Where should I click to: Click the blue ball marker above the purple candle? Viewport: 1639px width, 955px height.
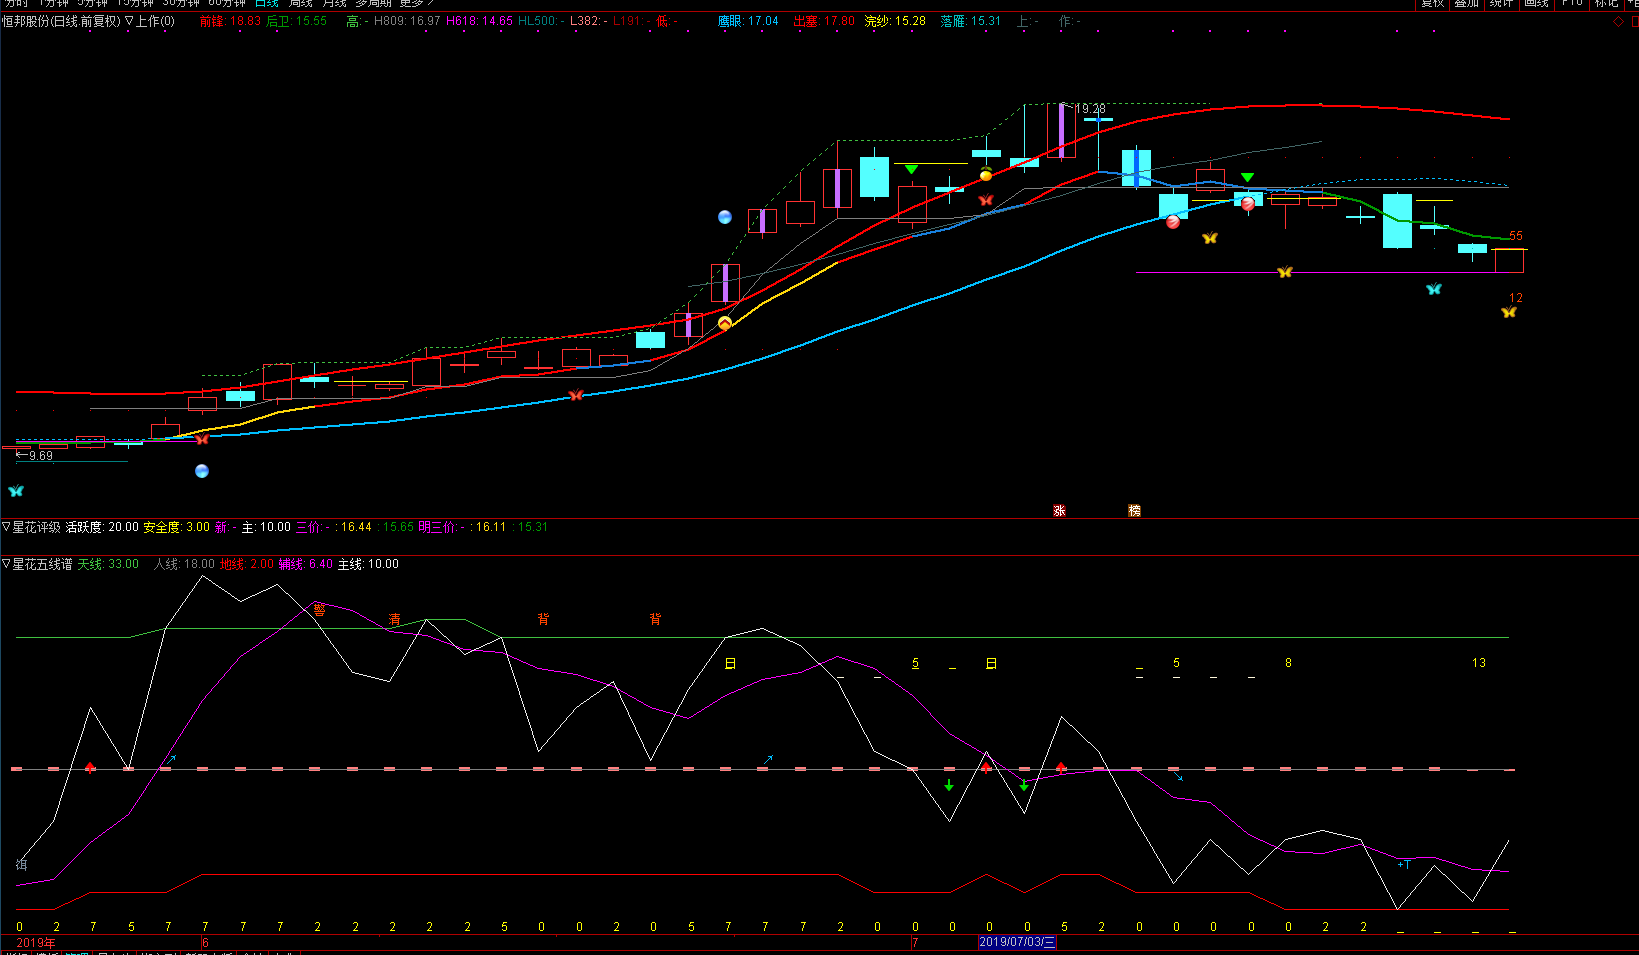(x=725, y=217)
